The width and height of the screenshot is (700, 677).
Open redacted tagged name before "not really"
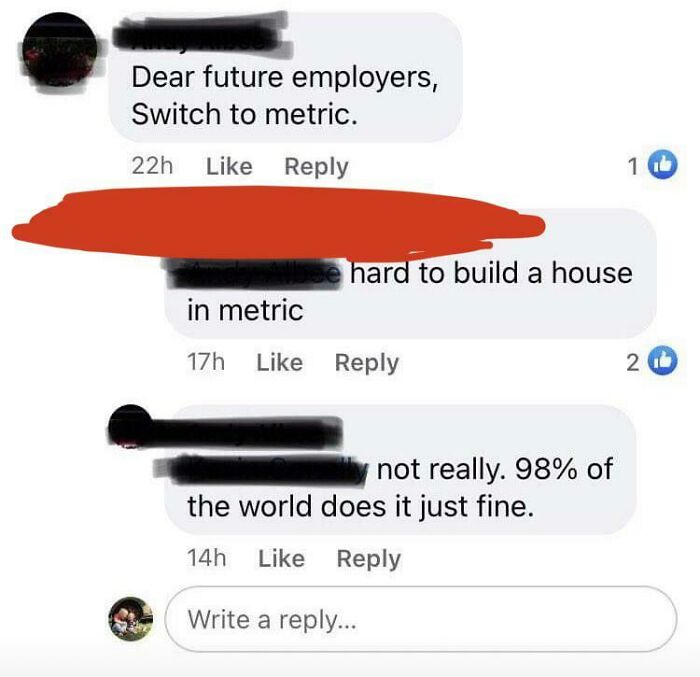click(x=263, y=469)
